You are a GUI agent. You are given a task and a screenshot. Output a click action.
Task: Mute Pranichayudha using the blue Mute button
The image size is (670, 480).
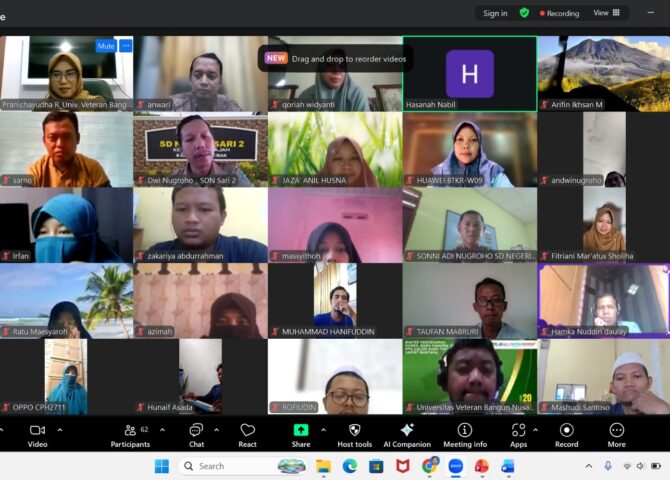click(105, 46)
